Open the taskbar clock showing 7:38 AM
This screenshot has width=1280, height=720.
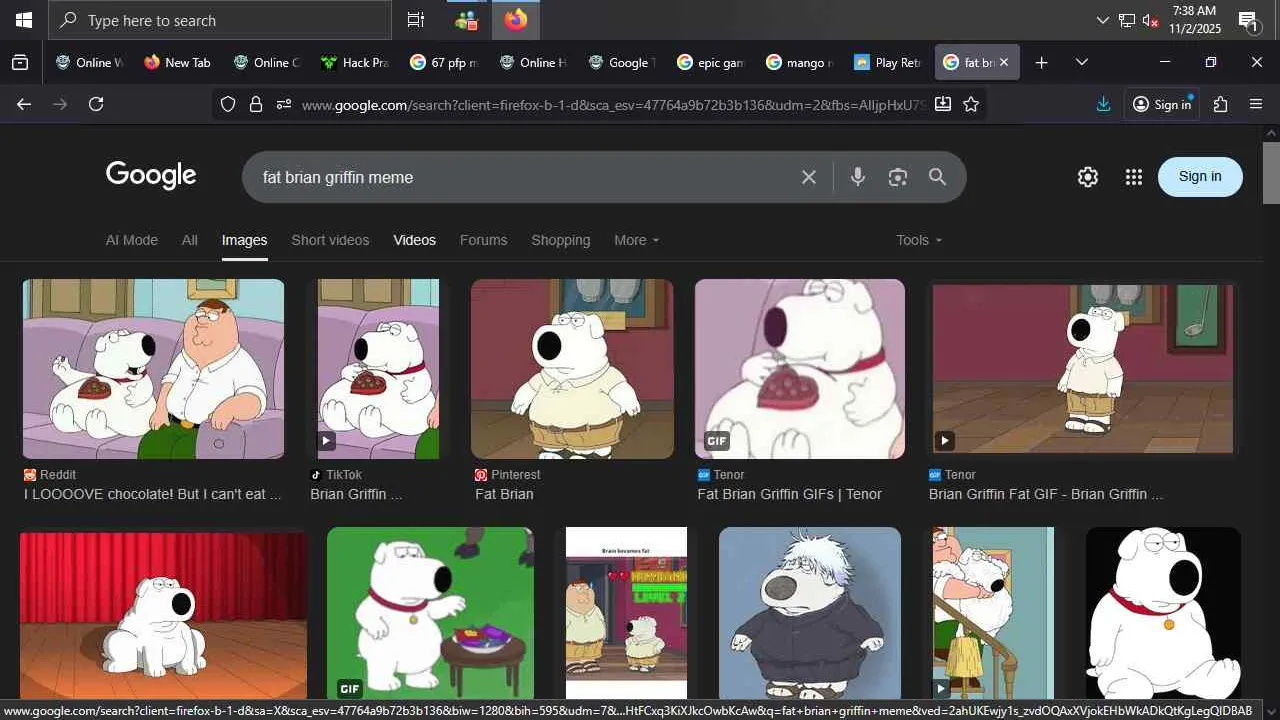click(1195, 20)
